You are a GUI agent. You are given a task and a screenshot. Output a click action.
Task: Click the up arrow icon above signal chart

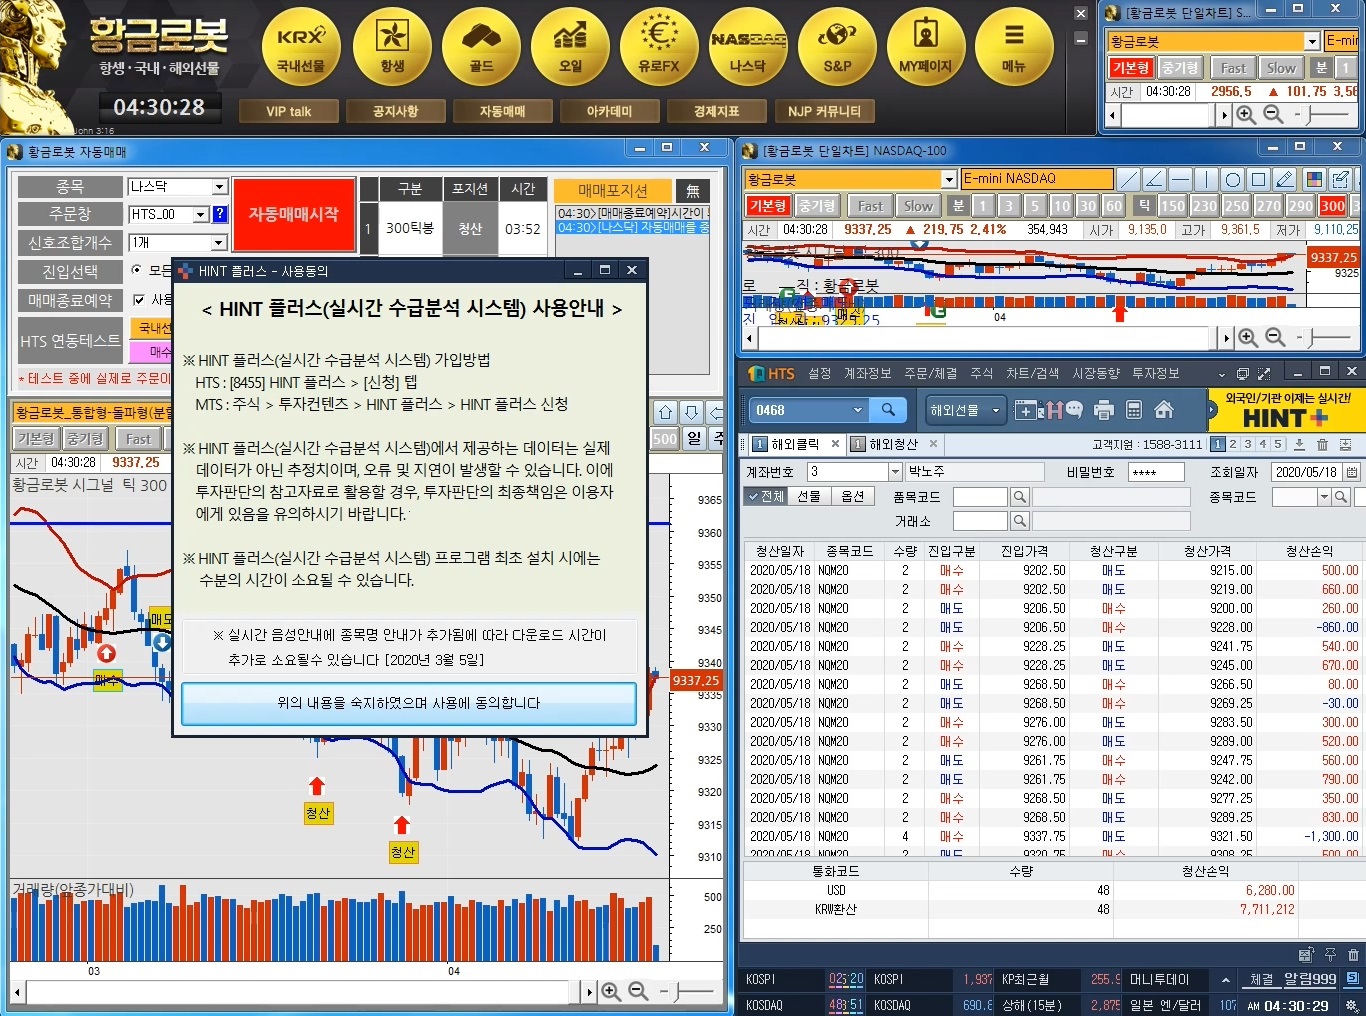pos(665,413)
